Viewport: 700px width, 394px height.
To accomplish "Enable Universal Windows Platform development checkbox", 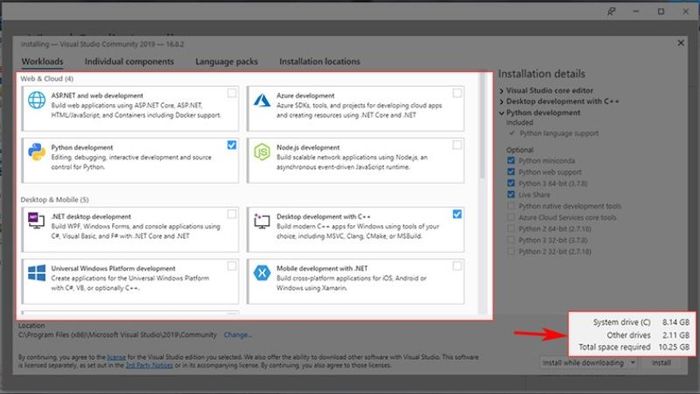I will coord(232,266).
